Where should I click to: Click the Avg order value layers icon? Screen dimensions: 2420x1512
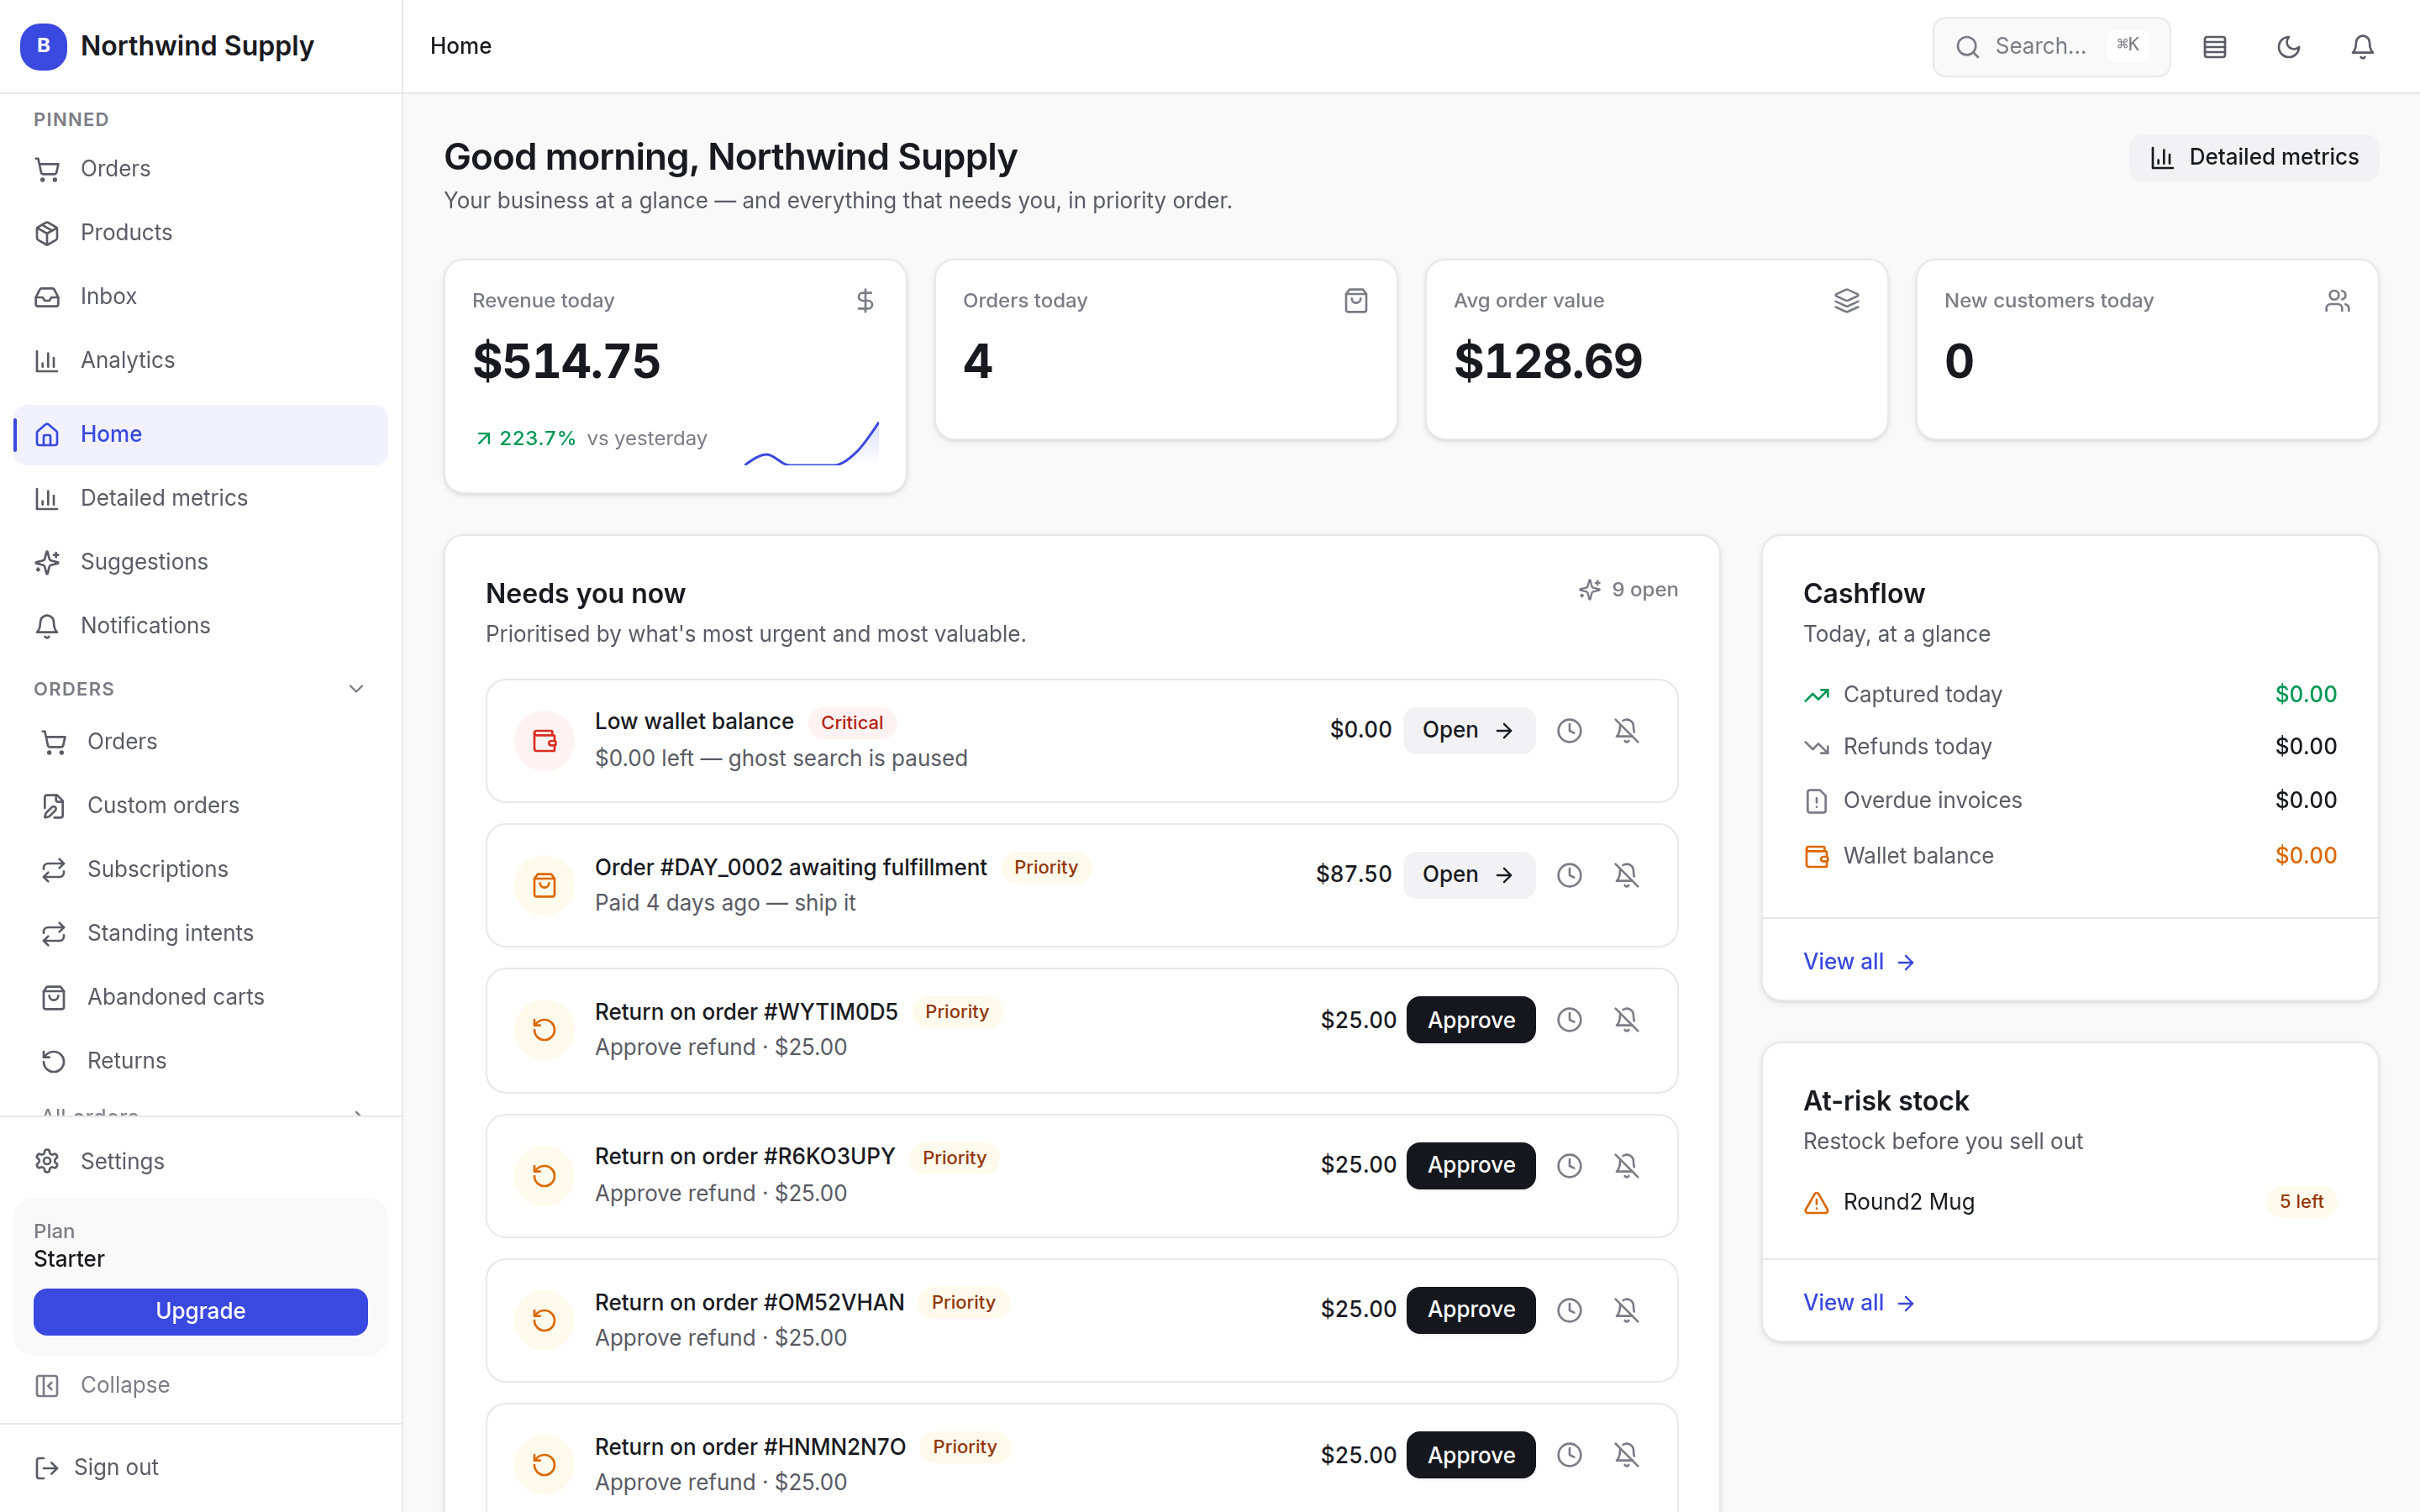[x=1846, y=301]
